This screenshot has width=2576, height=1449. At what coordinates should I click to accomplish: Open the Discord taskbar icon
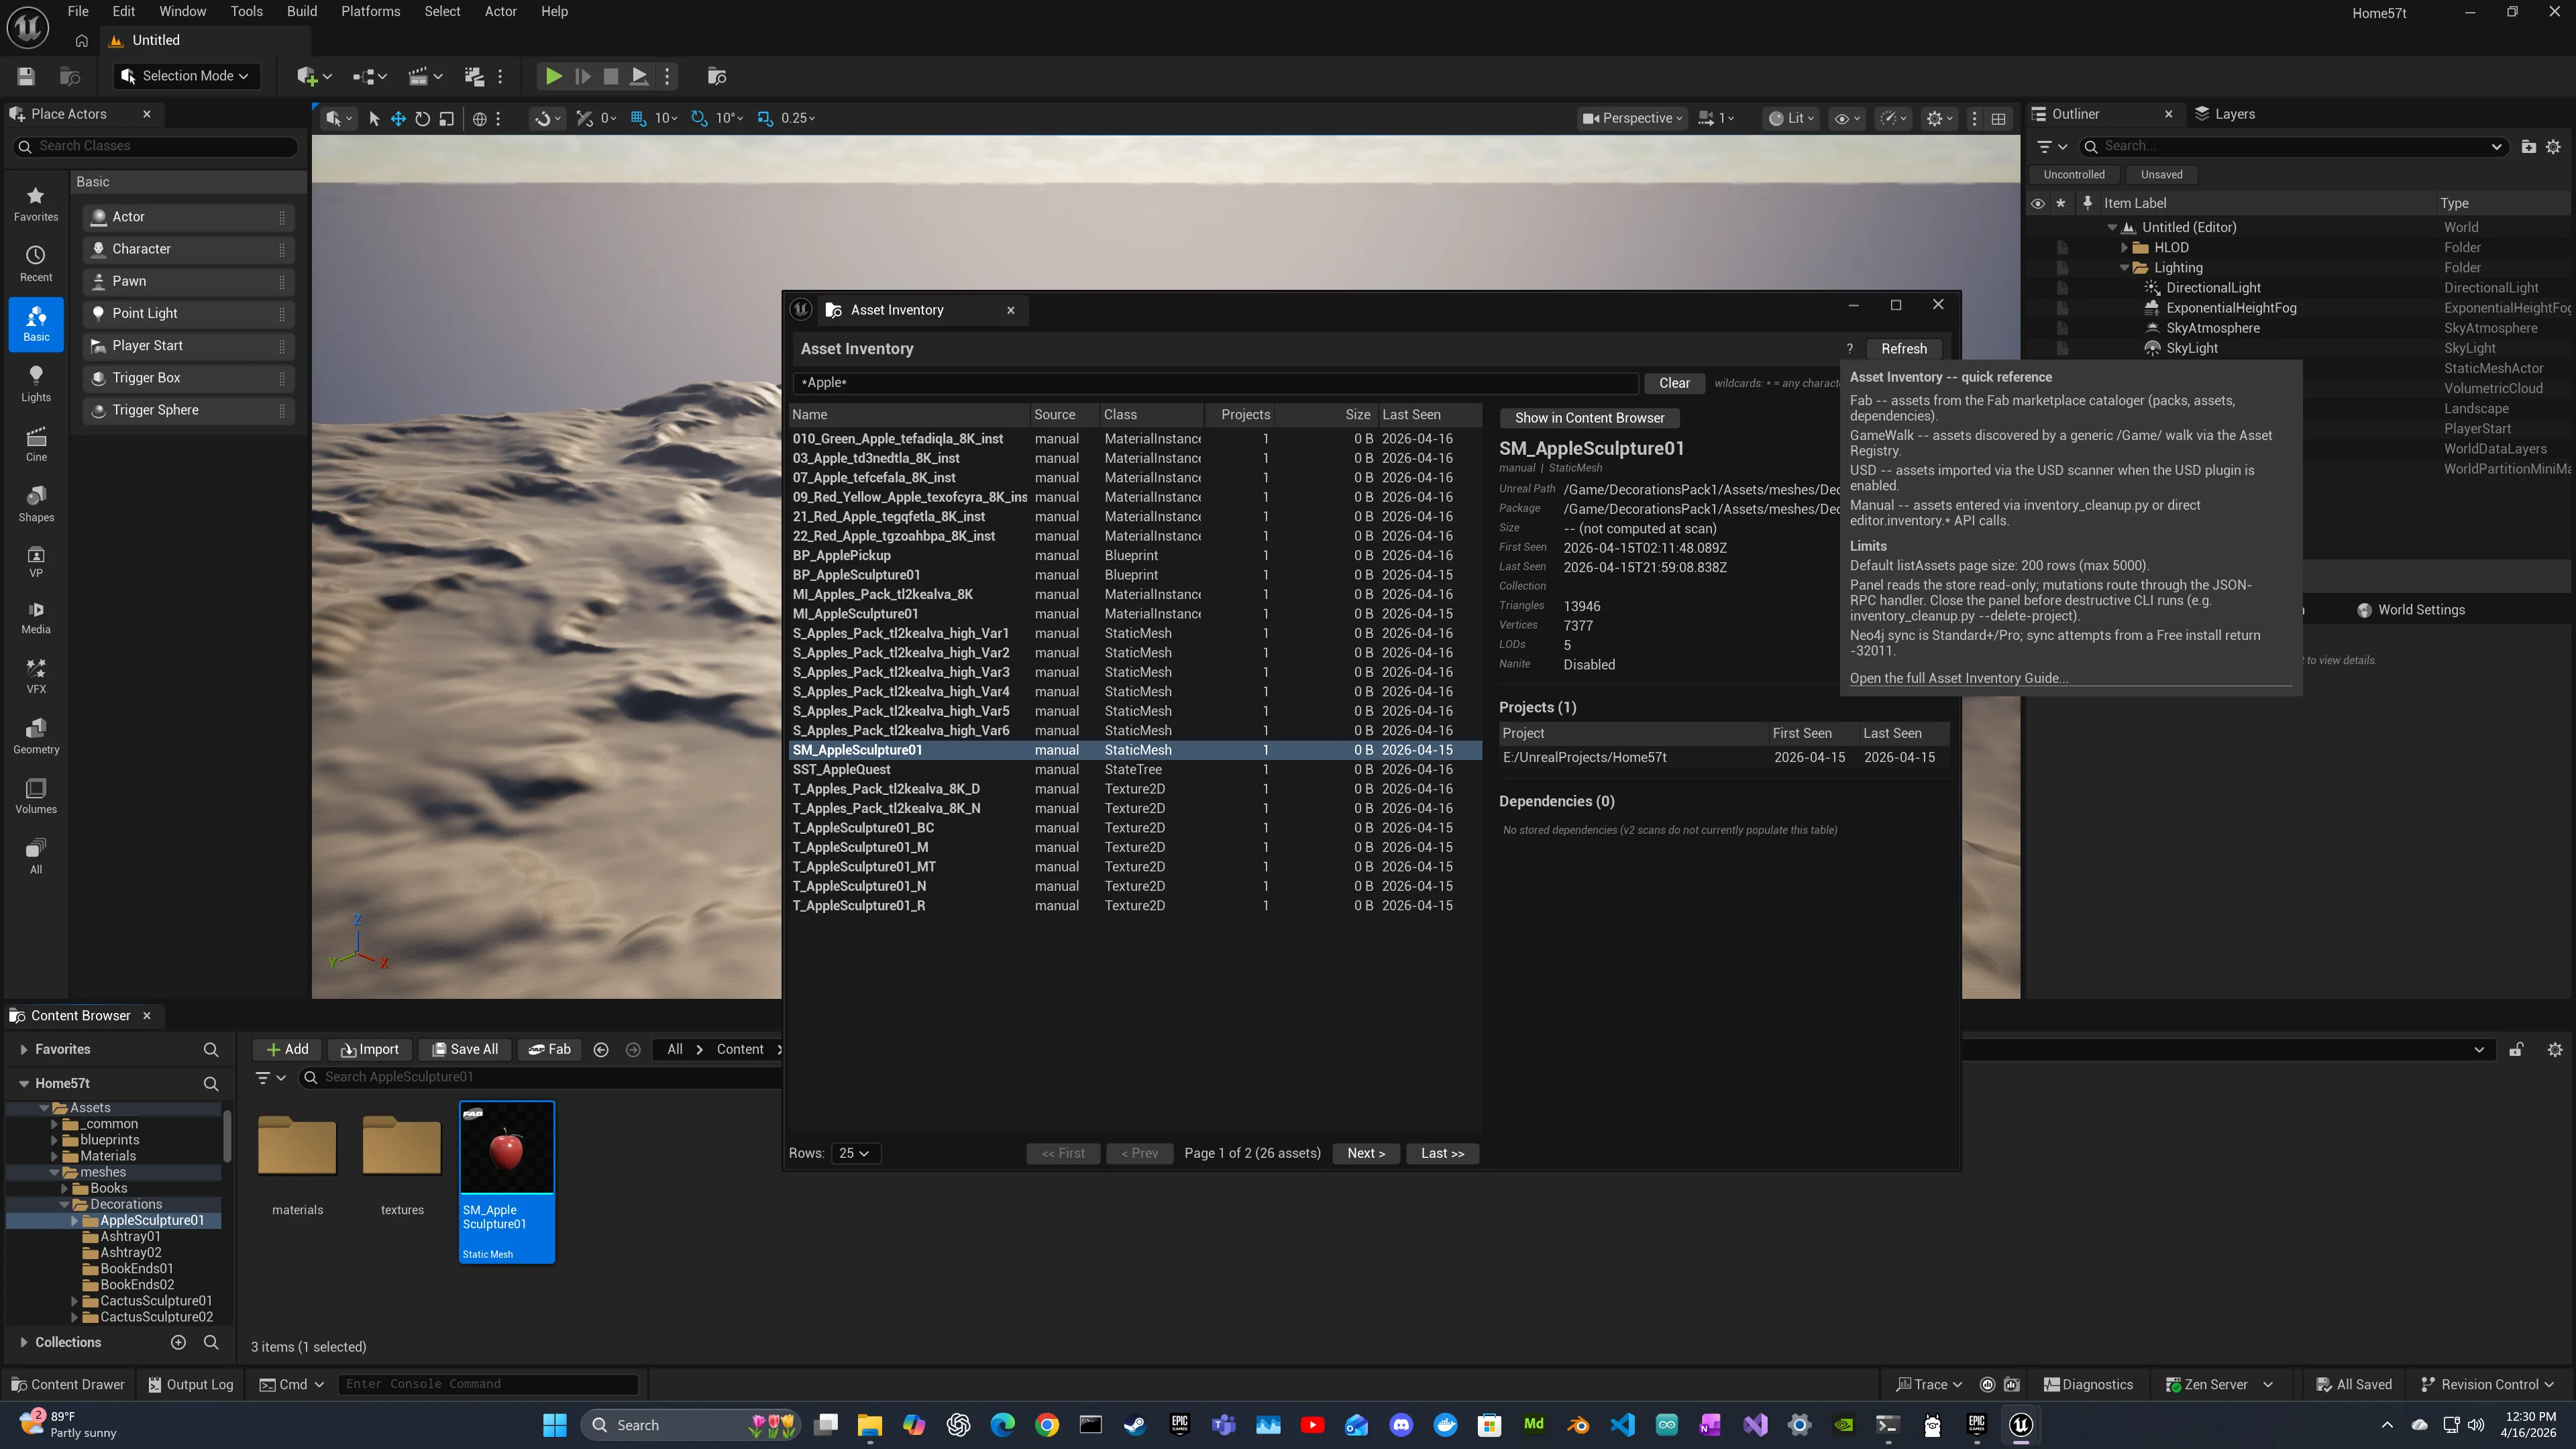[1401, 1425]
